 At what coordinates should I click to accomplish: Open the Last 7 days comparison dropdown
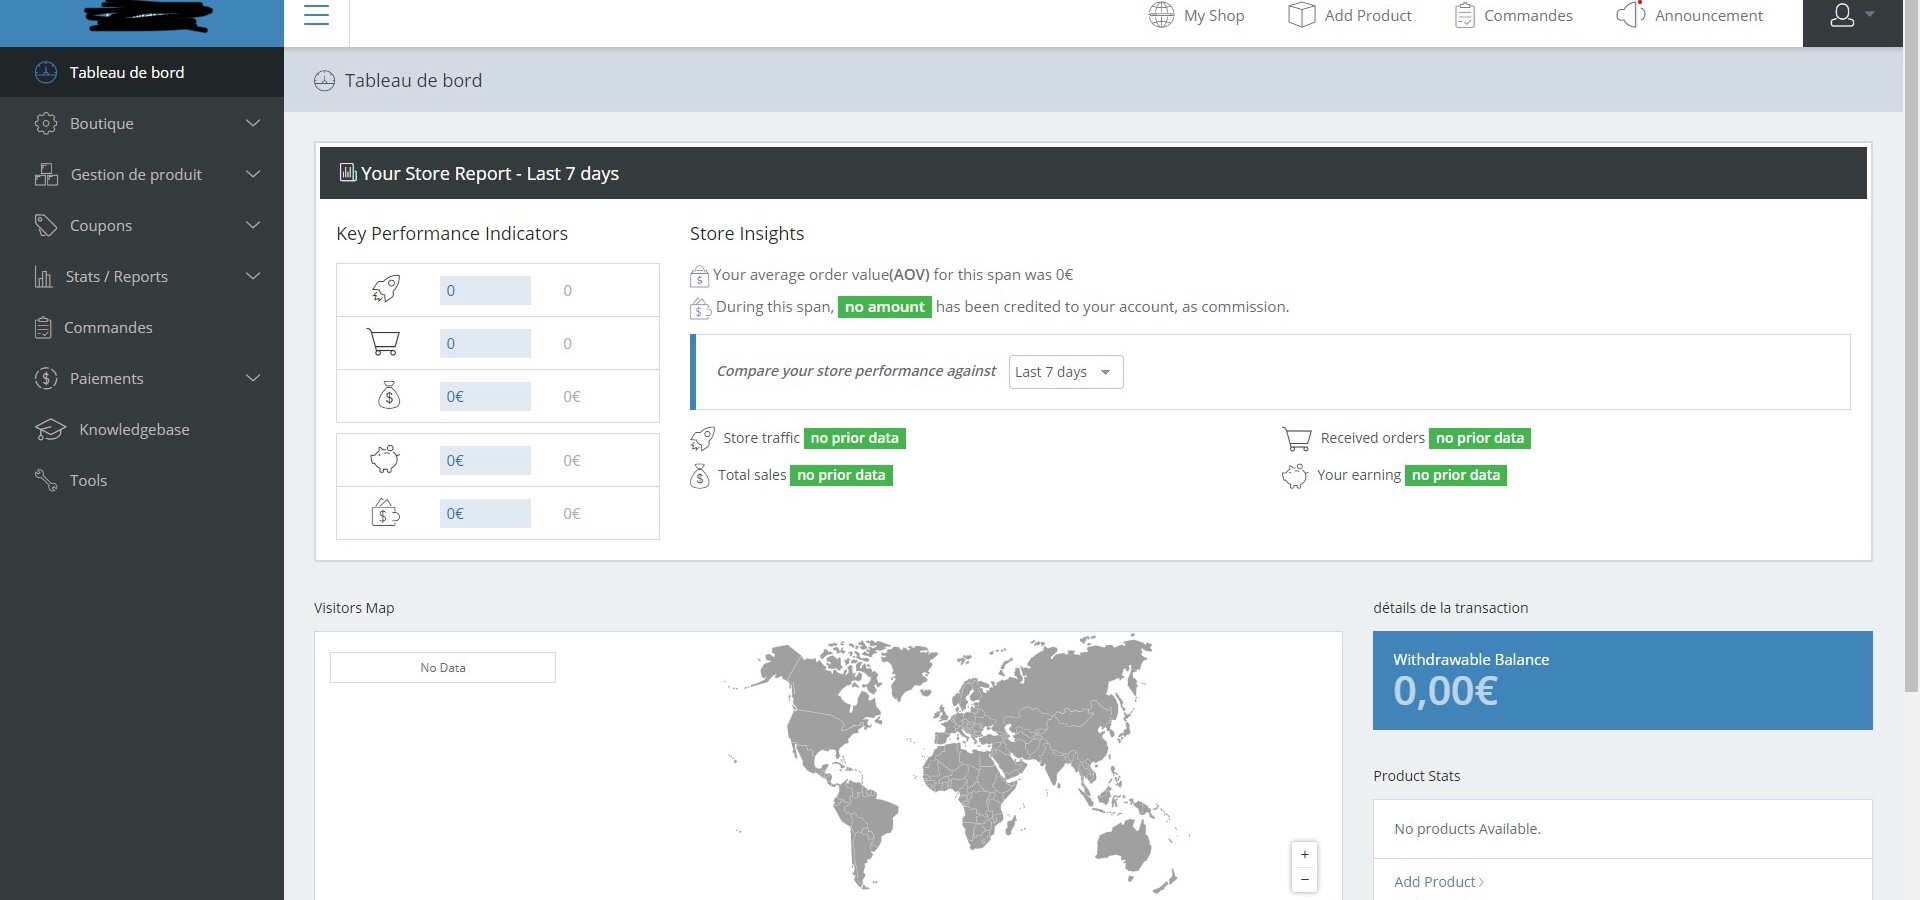[x=1066, y=372]
